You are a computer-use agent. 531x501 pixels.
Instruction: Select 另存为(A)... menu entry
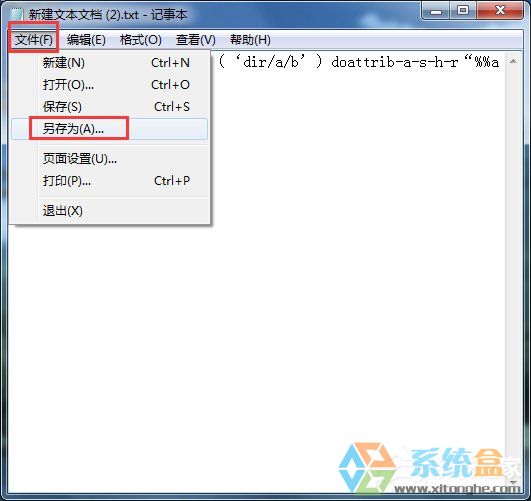(x=110, y=129)
